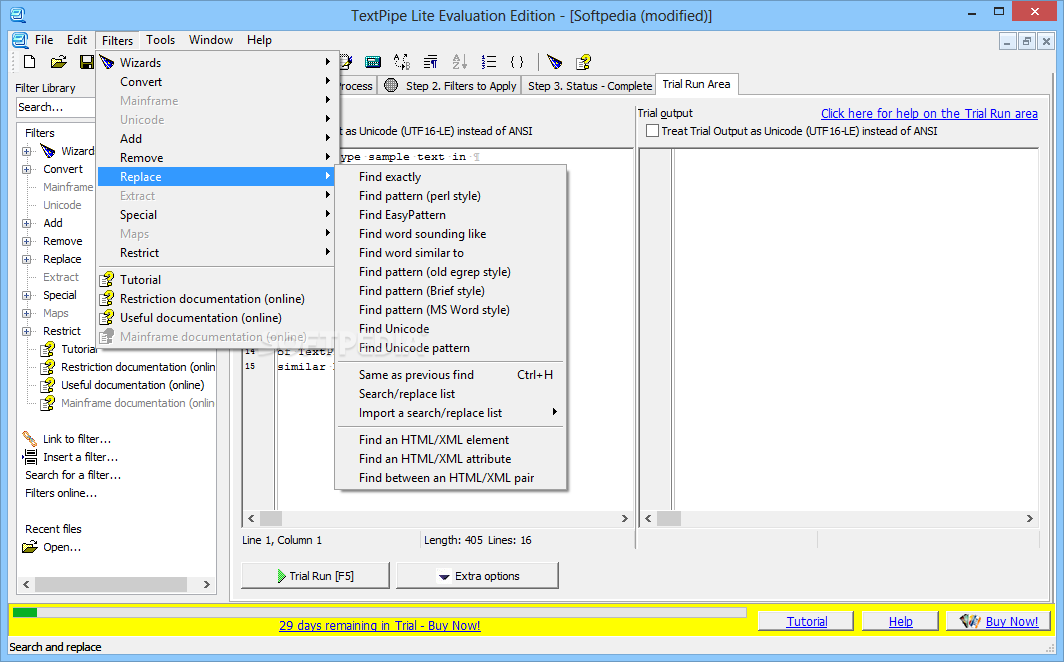Expand Restrict node in Filter Library tree
This screenshot has width=1064, height=662.
pyautogui.click(x=26, y=331)
